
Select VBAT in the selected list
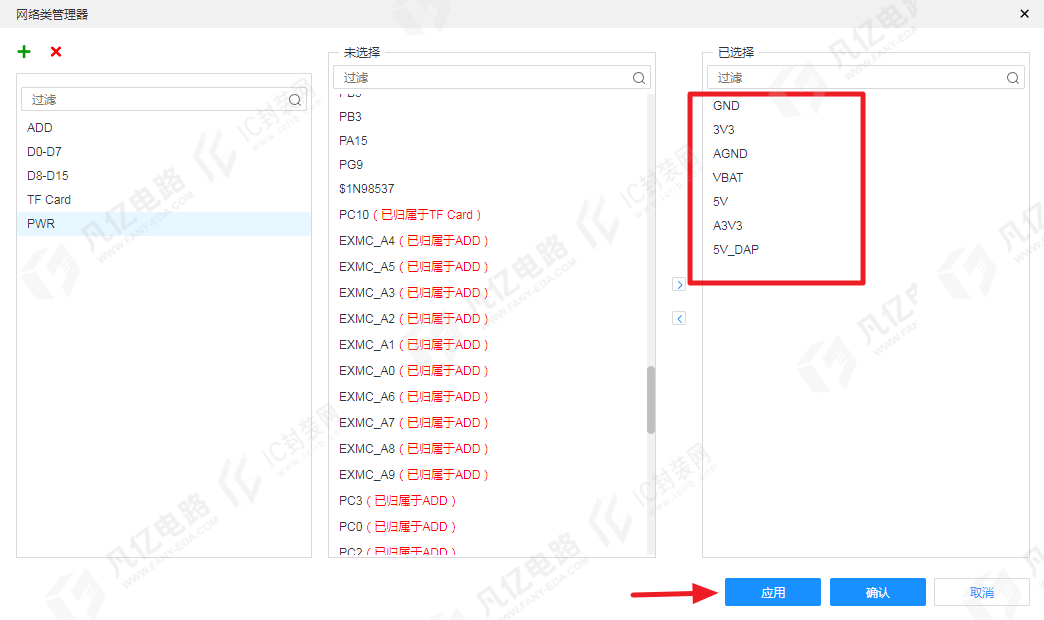[x=728, y=178]
